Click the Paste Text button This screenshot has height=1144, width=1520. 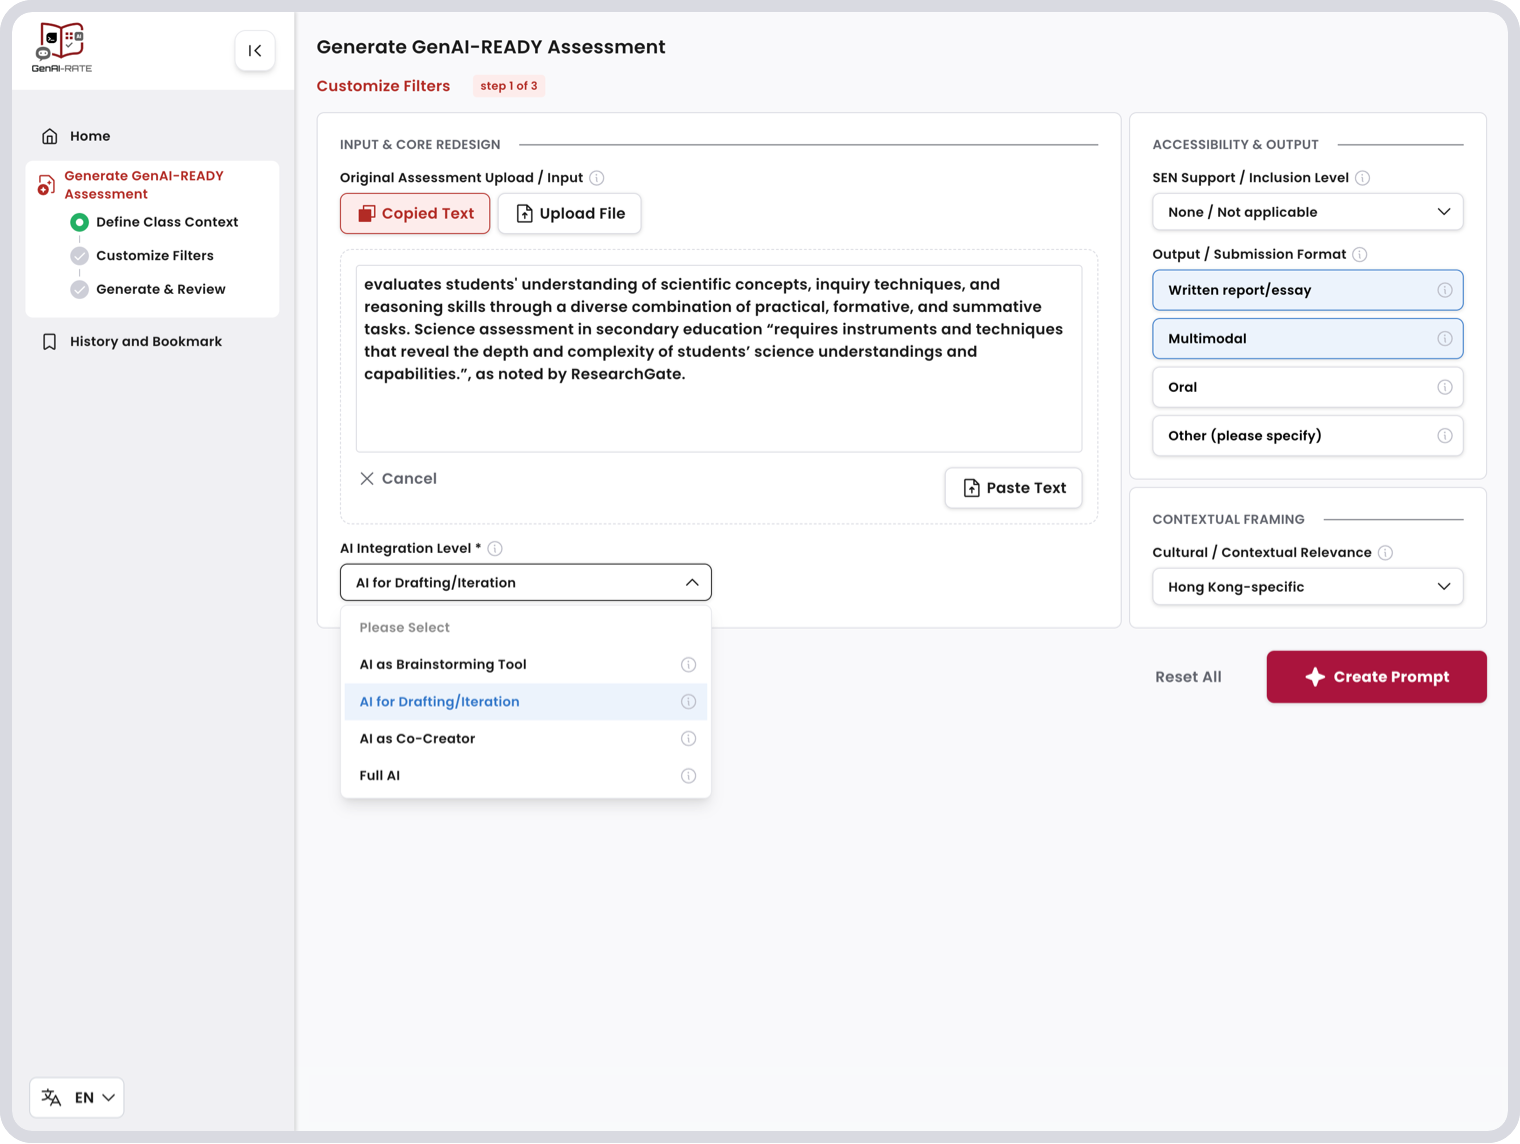coord(1013,488)
